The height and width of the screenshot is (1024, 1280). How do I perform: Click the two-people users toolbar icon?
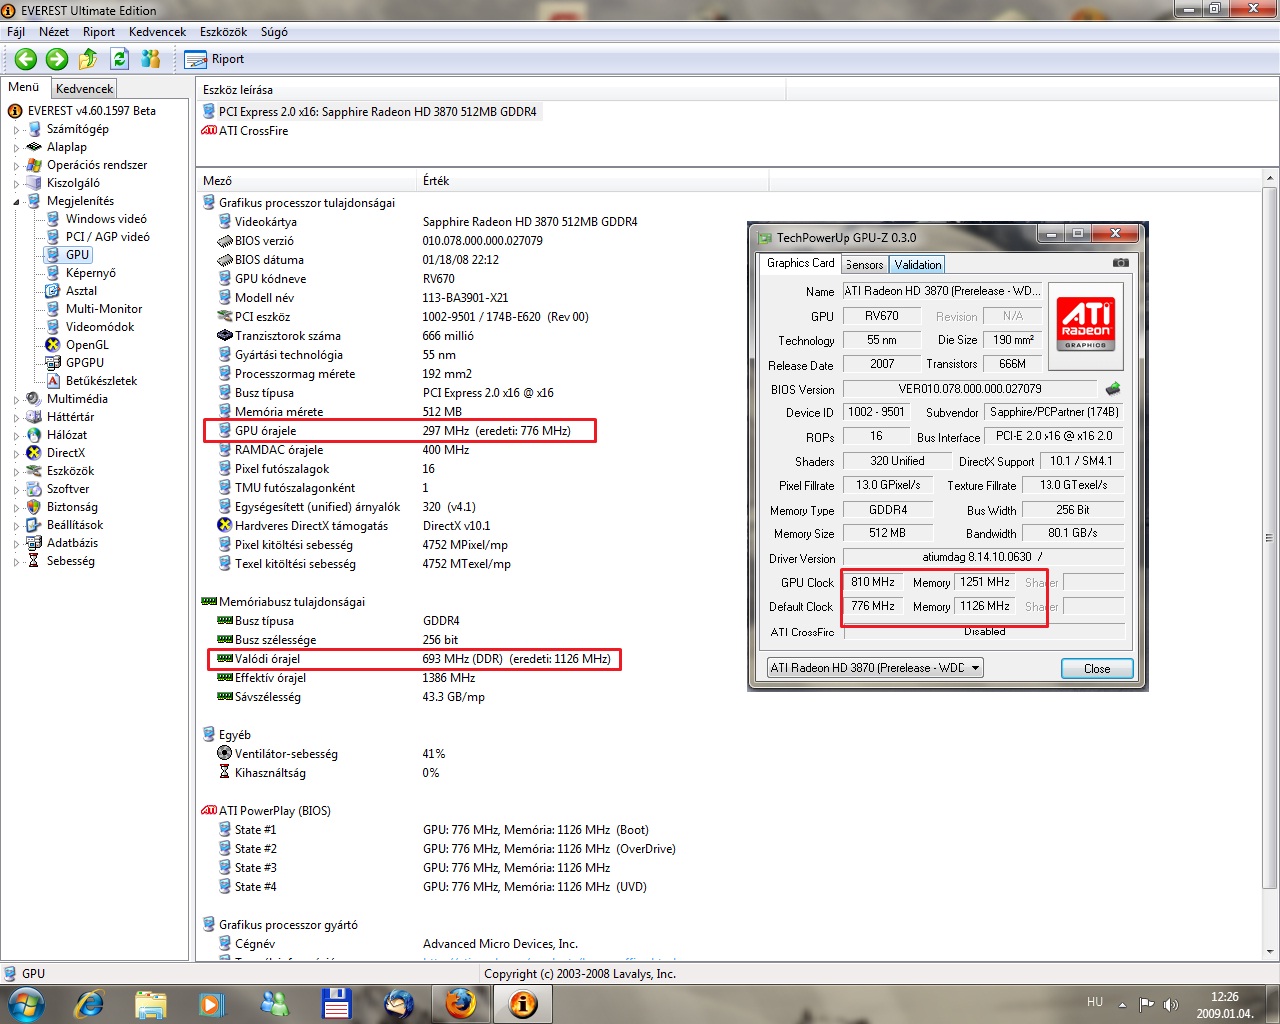(151, 59)
